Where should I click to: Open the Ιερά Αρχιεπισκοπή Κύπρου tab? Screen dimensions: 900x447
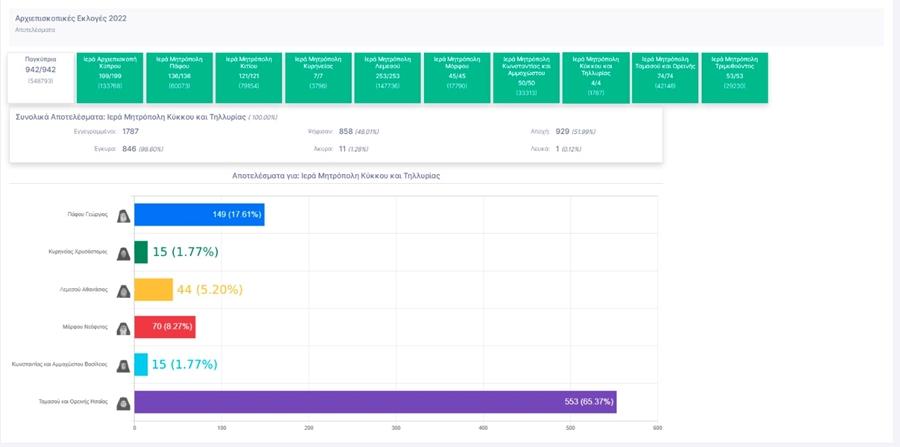tap(110, 77)
